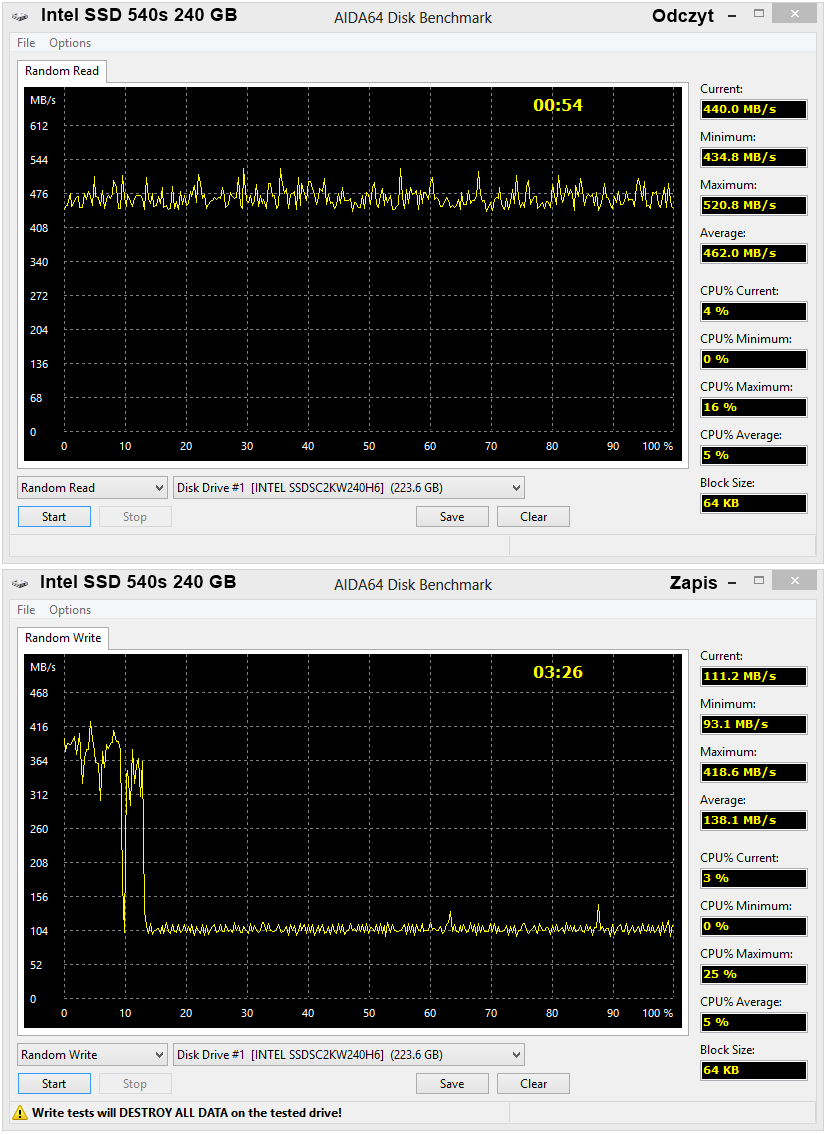
Task: Click the disk drive icon in the upper window title bar
Action: click(x=20, y=16)
